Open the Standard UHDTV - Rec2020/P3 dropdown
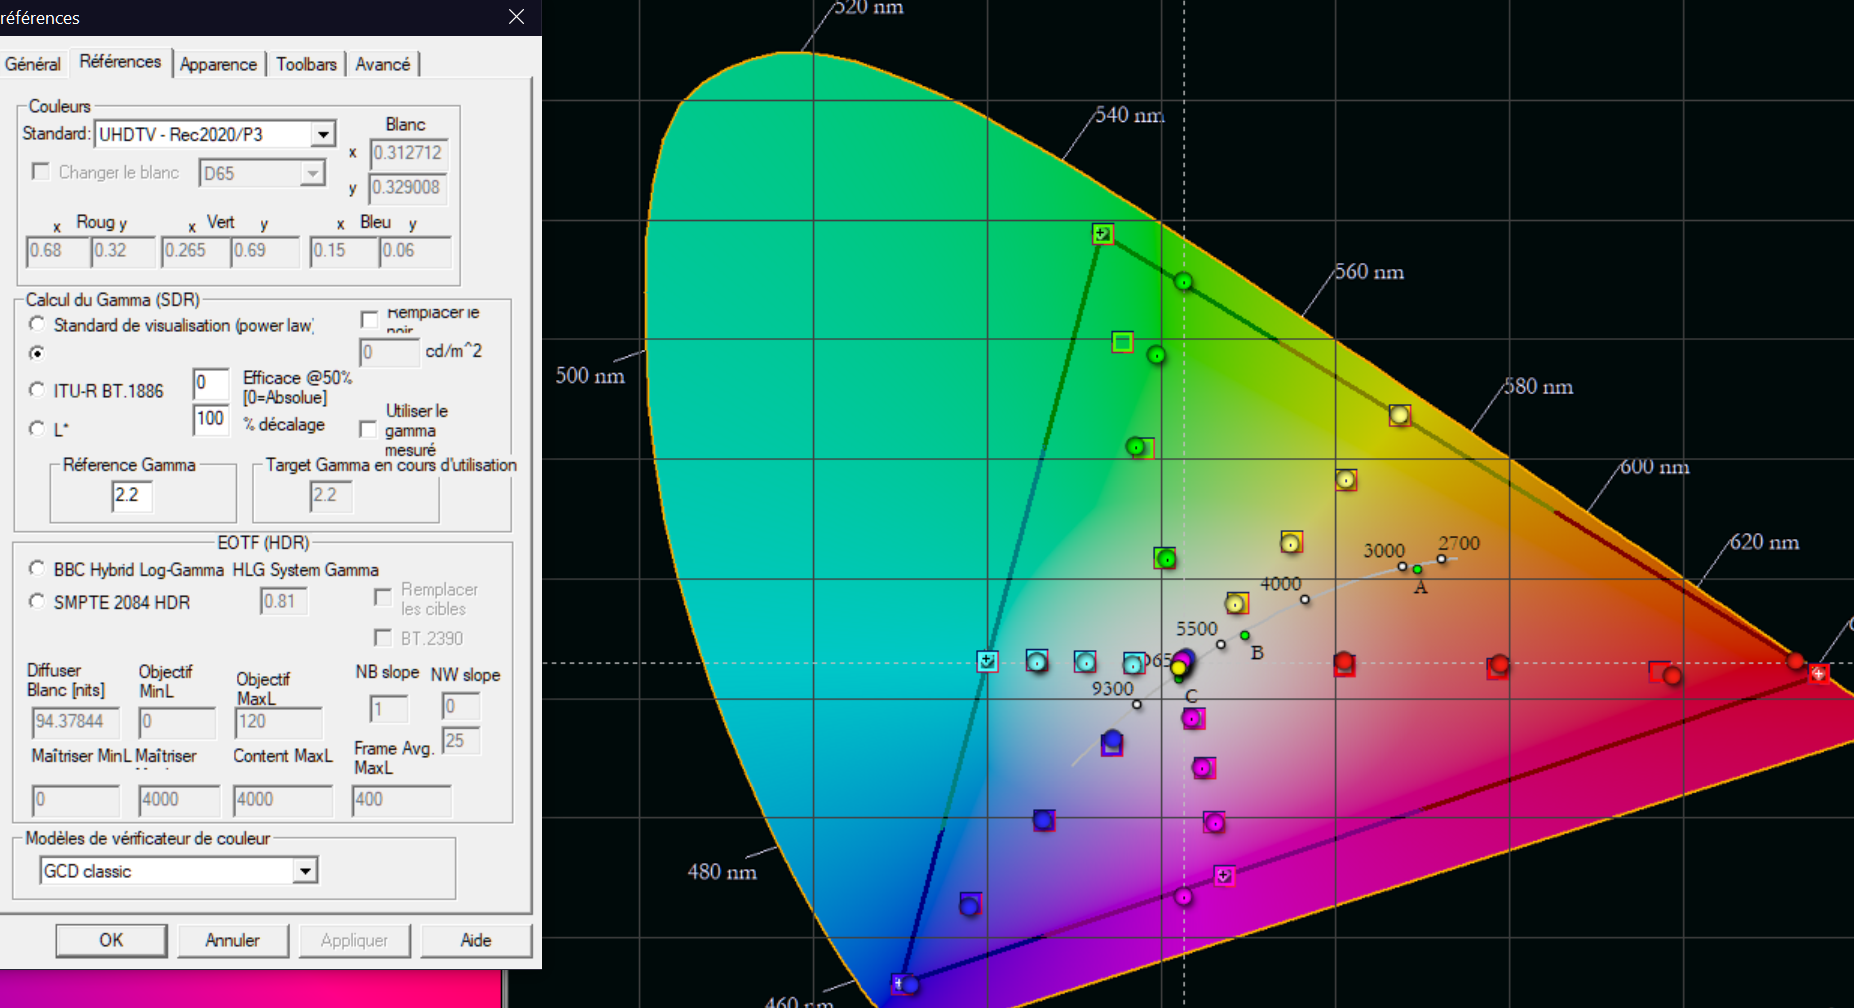This screenshot has width=1854, height=1008. tap(322, 134)
